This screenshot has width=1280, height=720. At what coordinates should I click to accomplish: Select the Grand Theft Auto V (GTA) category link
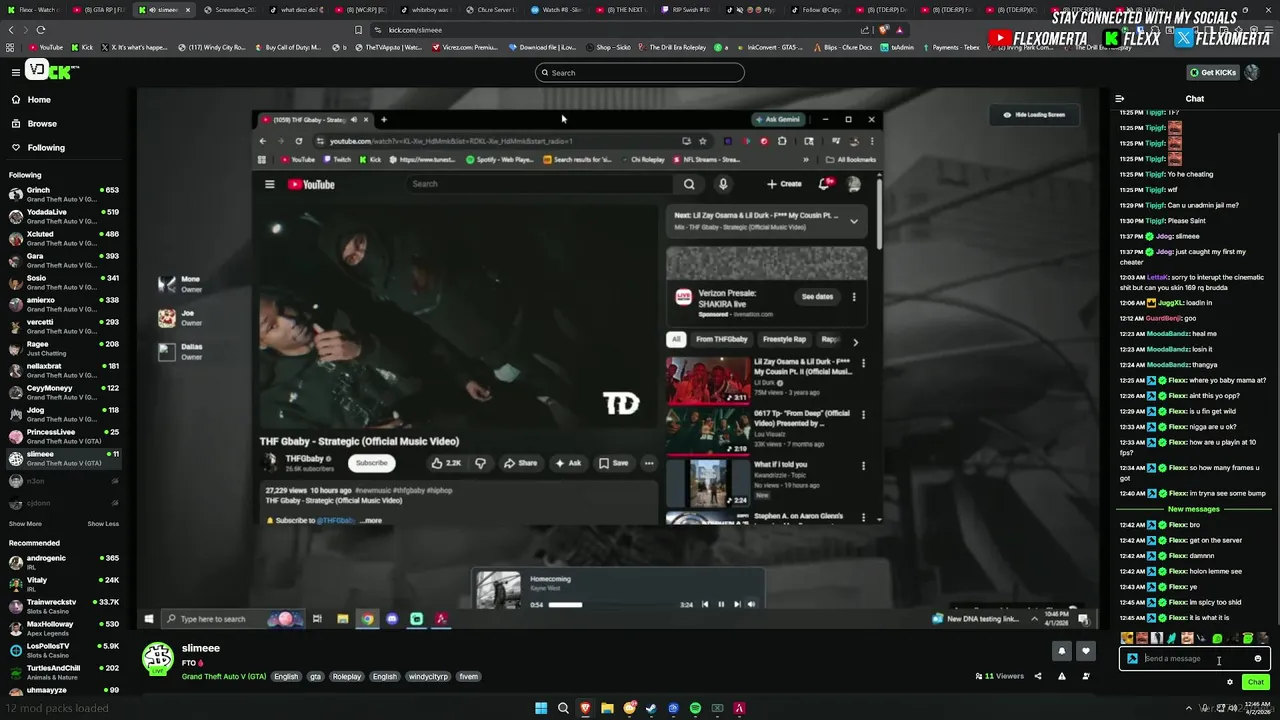tap(224, 677)
